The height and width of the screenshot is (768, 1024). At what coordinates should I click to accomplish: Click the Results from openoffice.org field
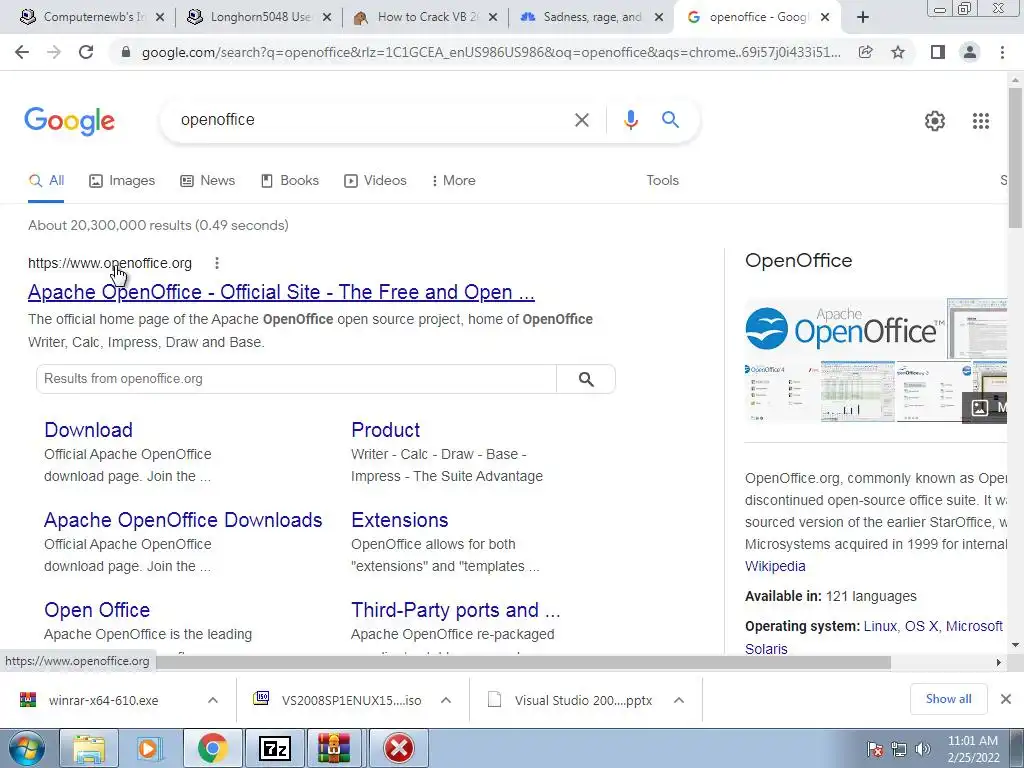pos(296,379)
